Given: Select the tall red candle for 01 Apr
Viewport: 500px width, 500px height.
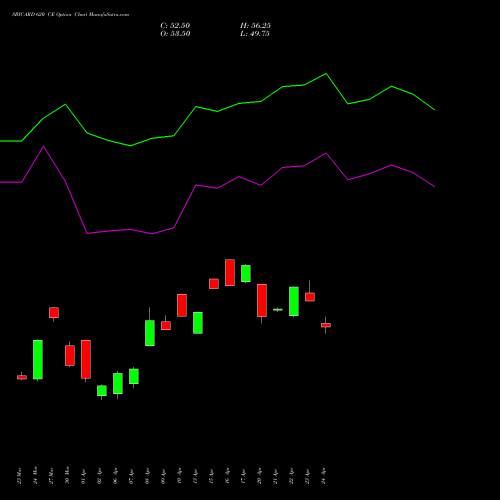Looking at the screenshot, I should 86,359.
